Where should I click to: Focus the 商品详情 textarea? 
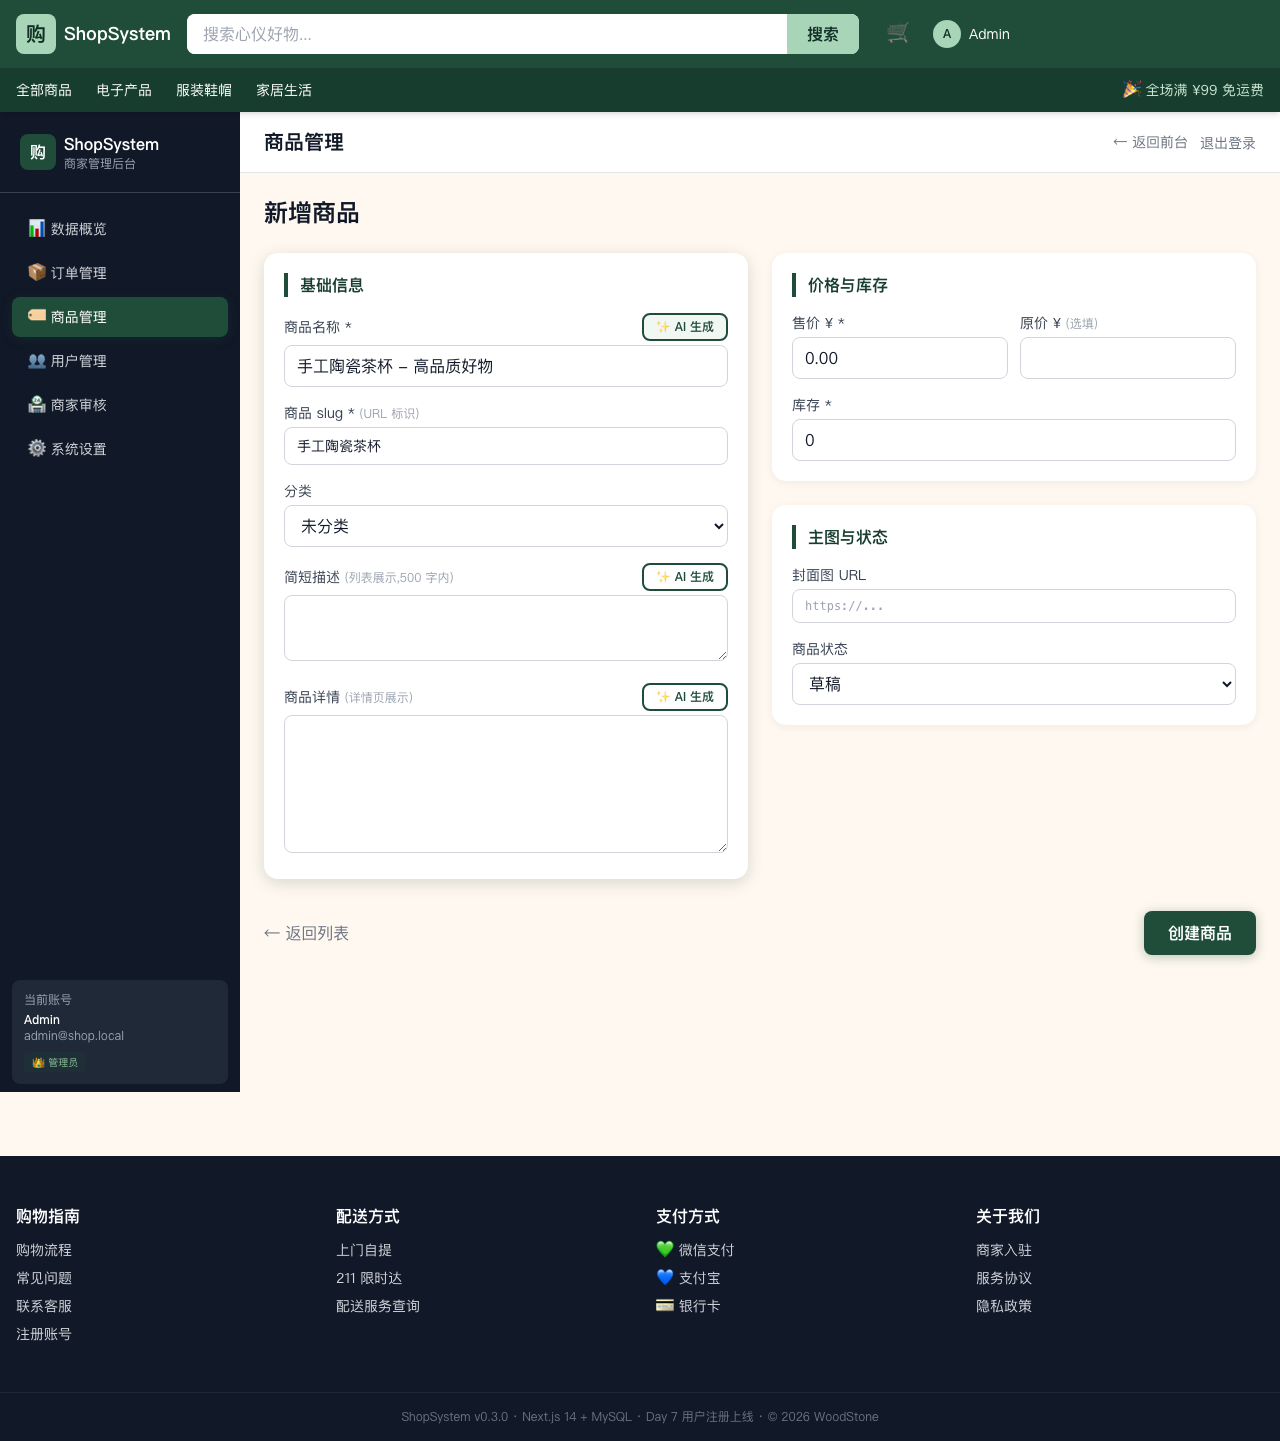pyautogui.click(x=506, y=784)
